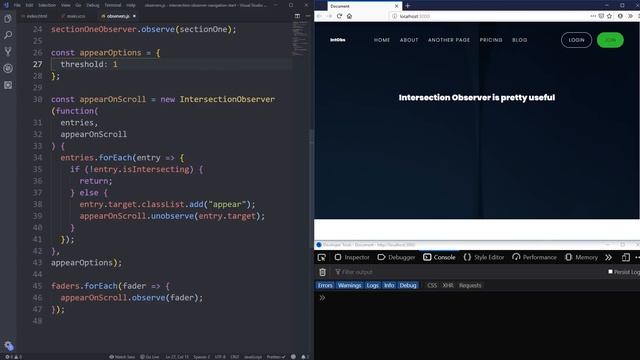Open the Style Editor devtools tab
This screenshot has width=640, height=360.
point(484,257)
